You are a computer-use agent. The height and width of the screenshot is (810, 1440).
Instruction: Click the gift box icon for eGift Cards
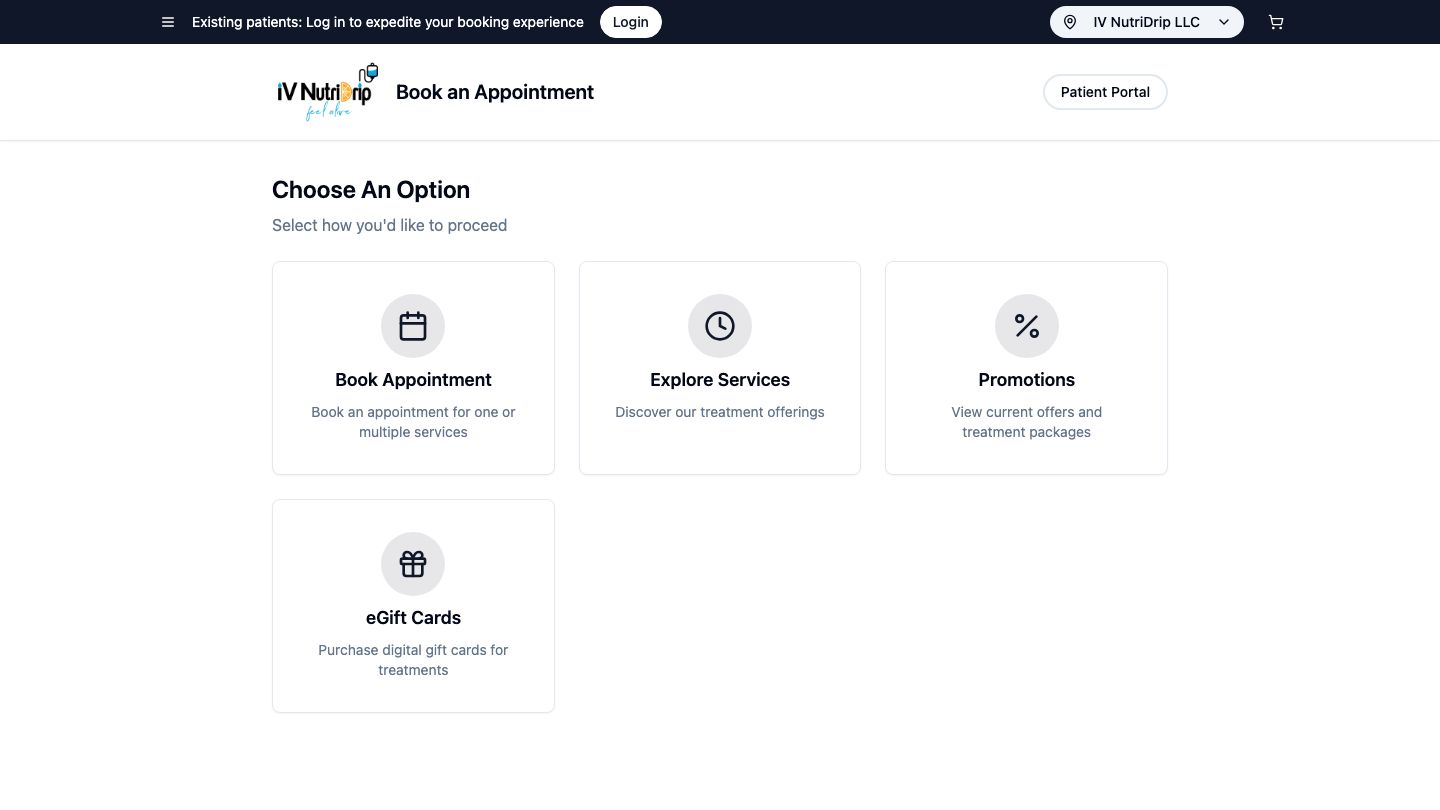(413, 564)
